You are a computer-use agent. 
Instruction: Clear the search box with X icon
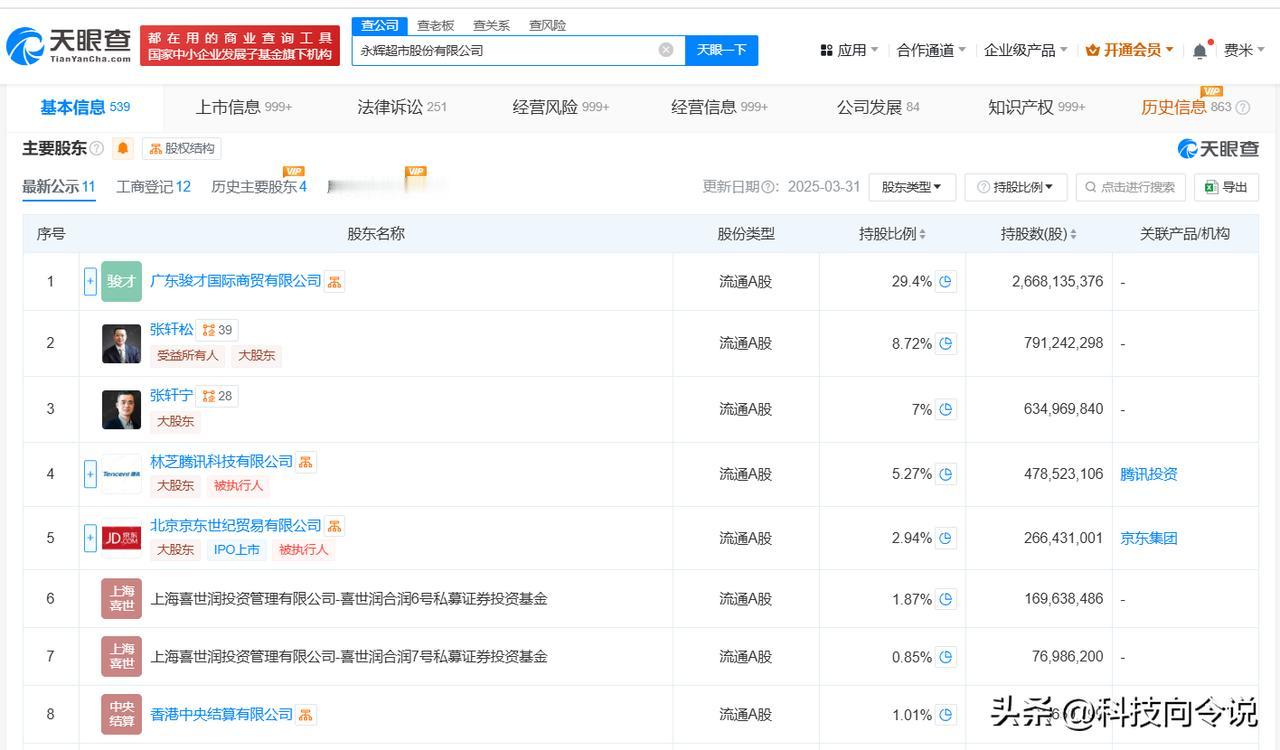(x=666, y=50)
